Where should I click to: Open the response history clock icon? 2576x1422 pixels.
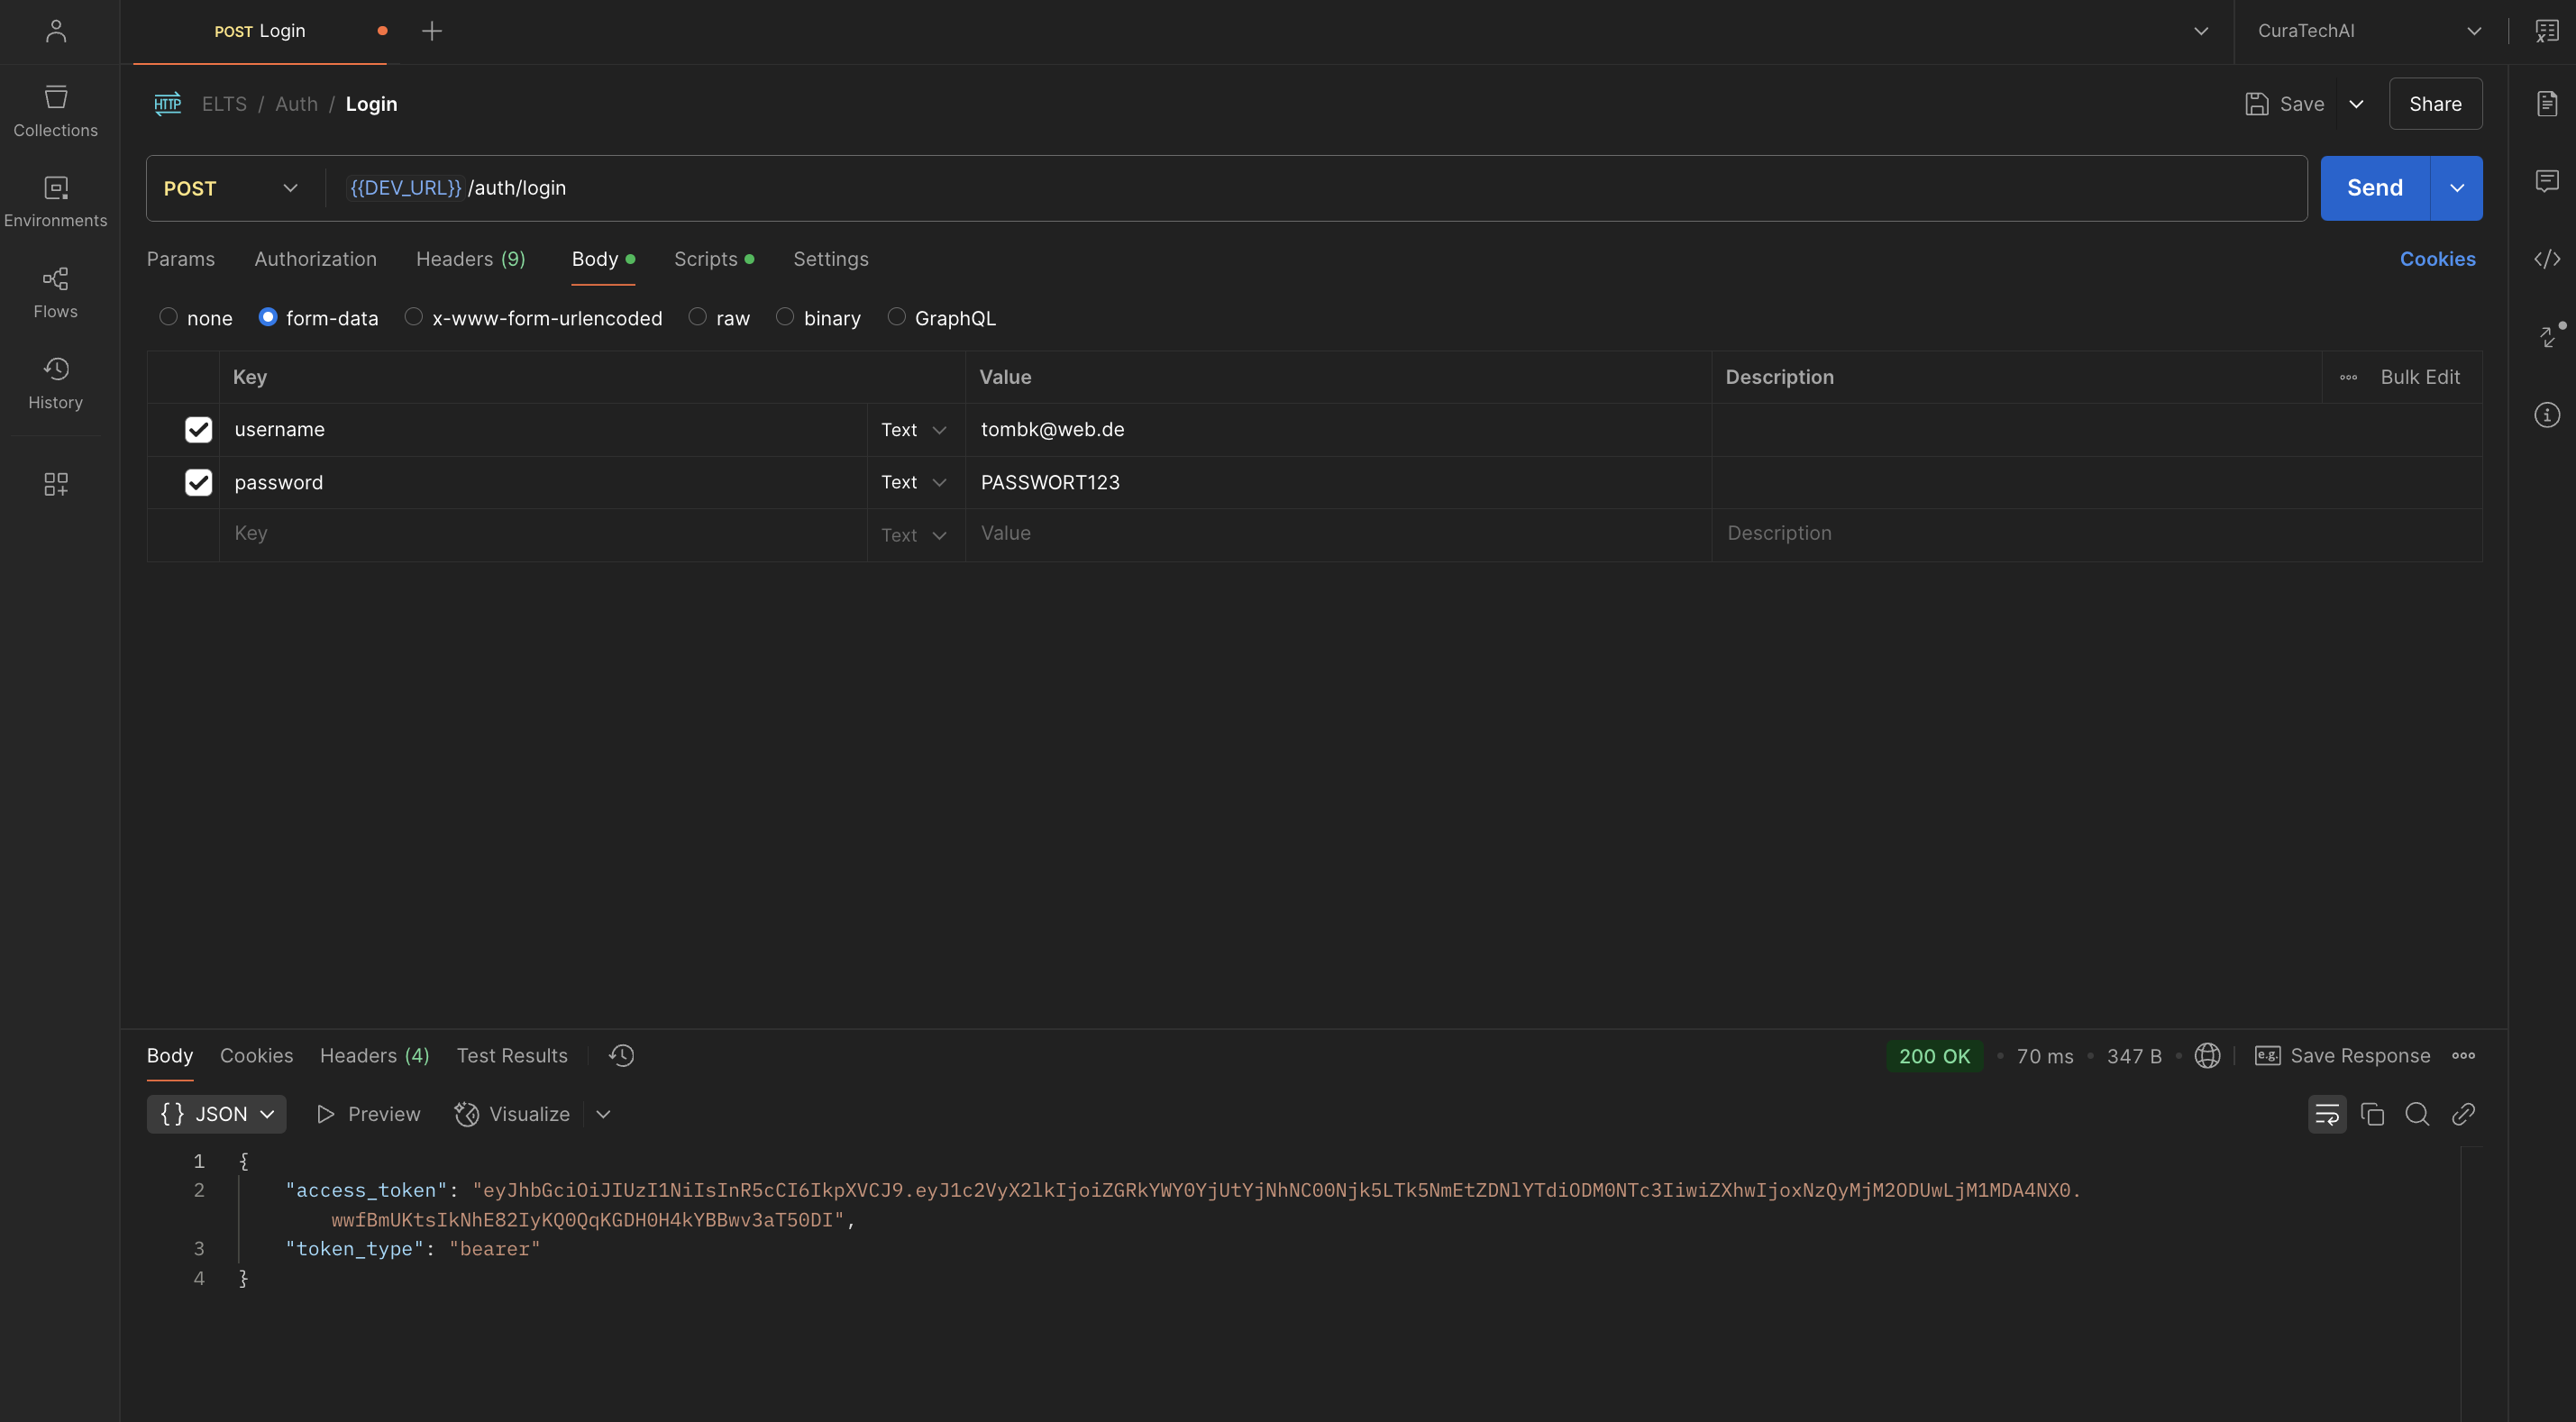coord(622,1056)
